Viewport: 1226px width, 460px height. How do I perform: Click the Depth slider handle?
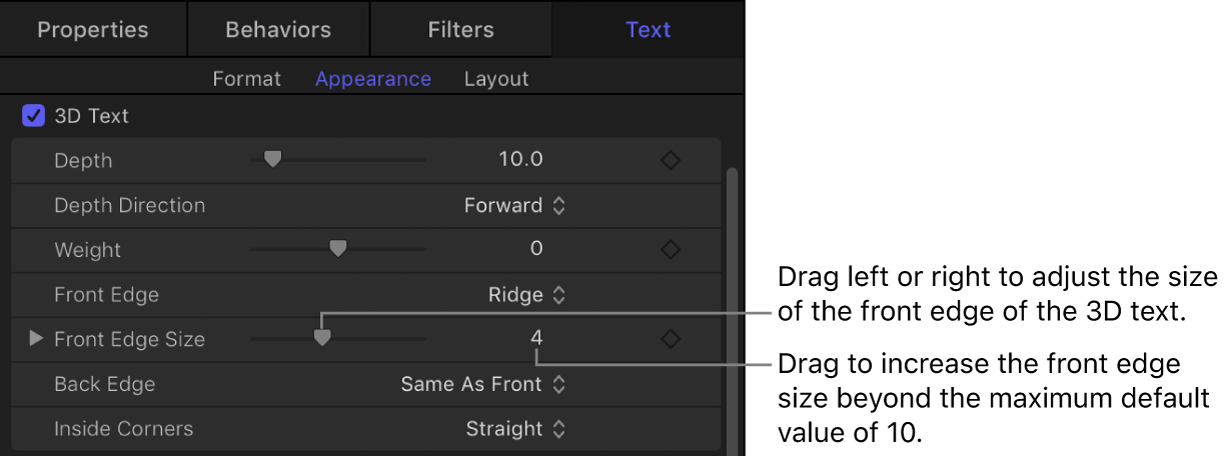tap(272, 159)
